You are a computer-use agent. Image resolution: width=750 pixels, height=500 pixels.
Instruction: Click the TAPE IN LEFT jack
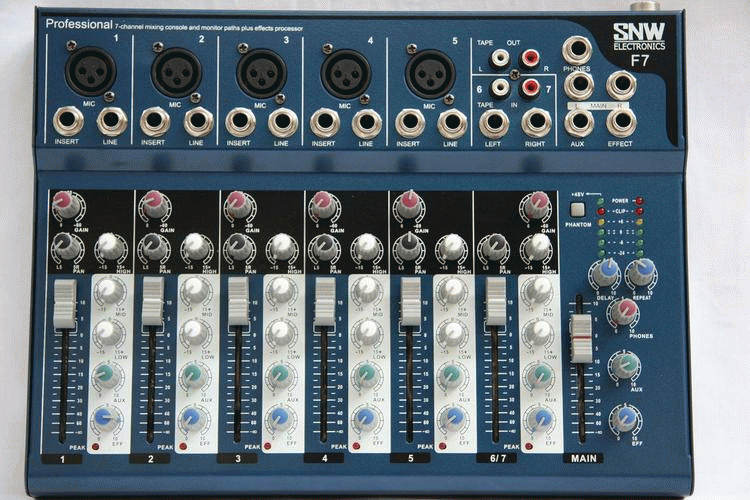(x=493, y=122)
